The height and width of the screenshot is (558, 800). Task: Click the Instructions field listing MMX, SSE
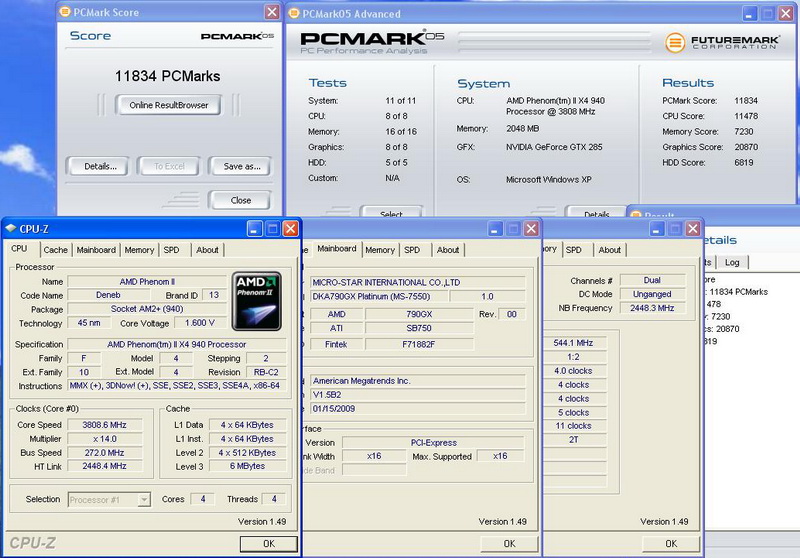pyautogui.click(x=177, y=386)
